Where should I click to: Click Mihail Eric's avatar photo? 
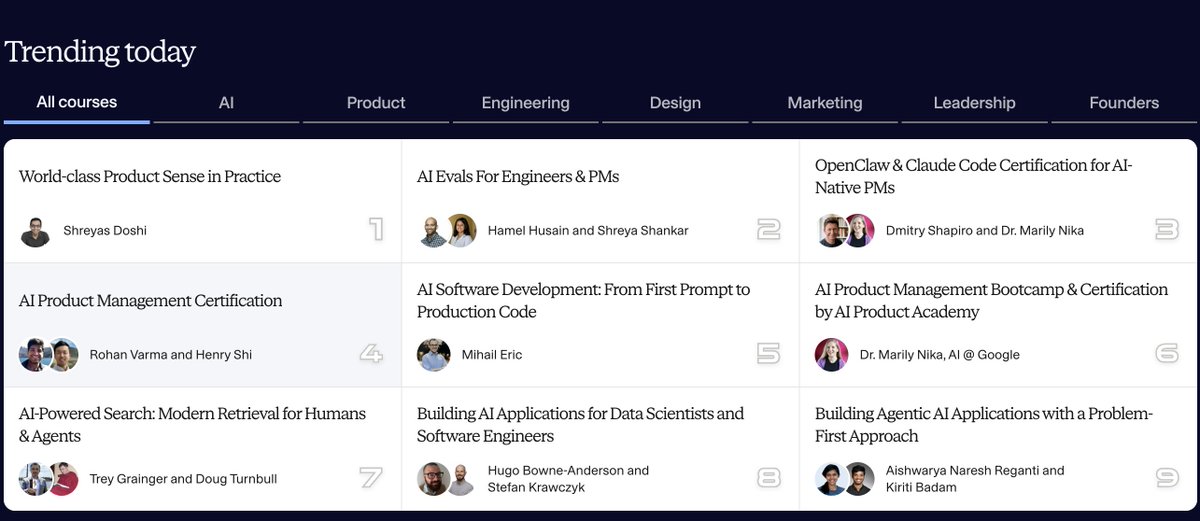(x=433, y=355)
